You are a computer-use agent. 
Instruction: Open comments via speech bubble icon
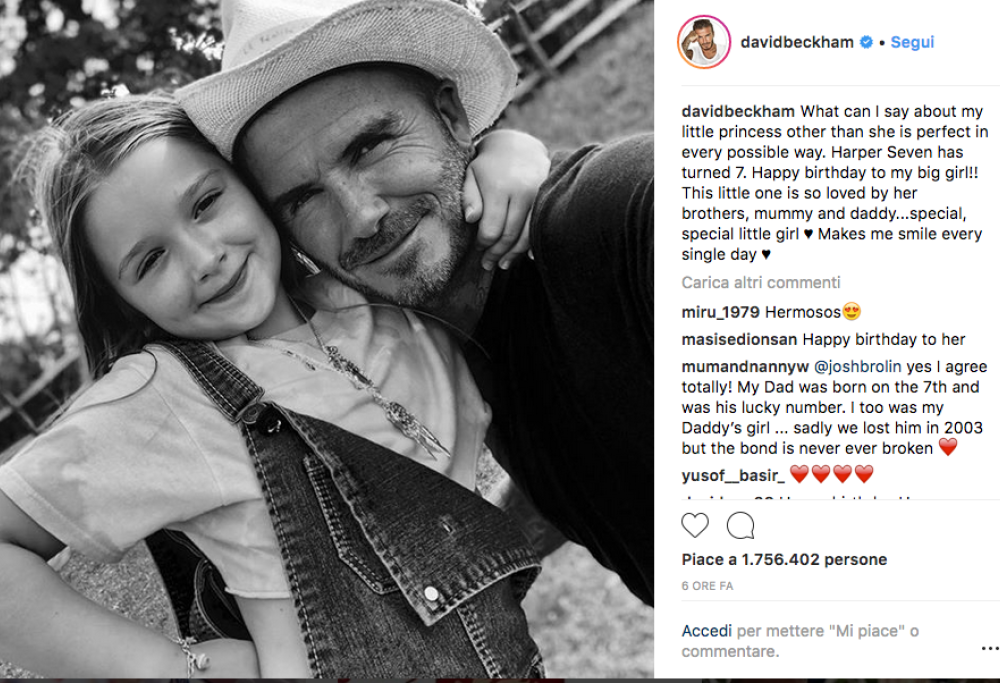pyautogui.click(x=740, y=525)
